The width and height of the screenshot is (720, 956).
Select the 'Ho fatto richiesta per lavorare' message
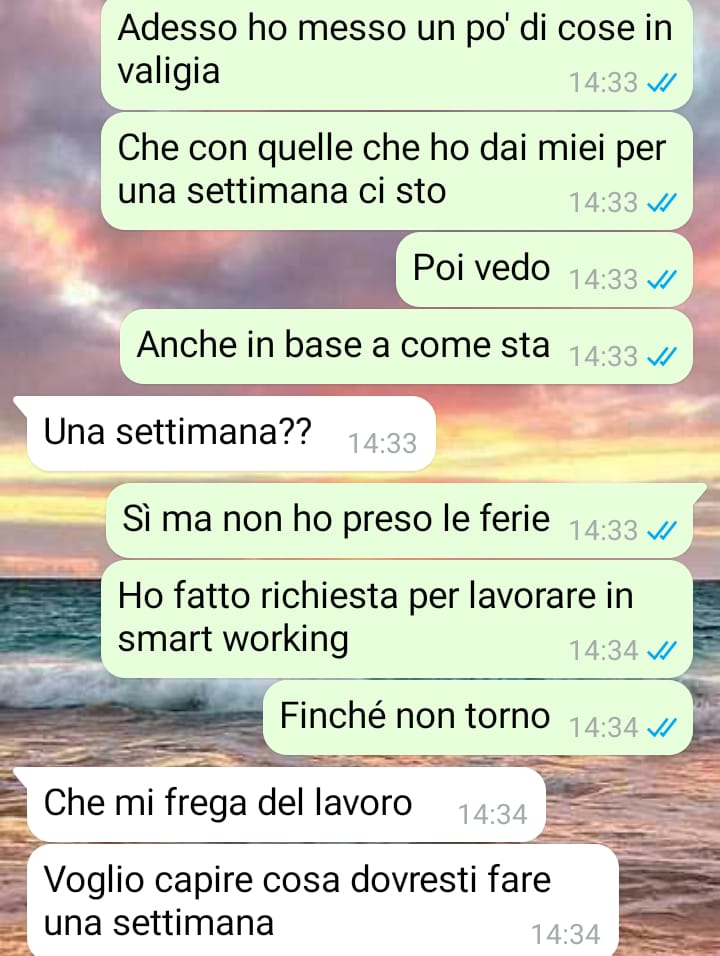397,619
